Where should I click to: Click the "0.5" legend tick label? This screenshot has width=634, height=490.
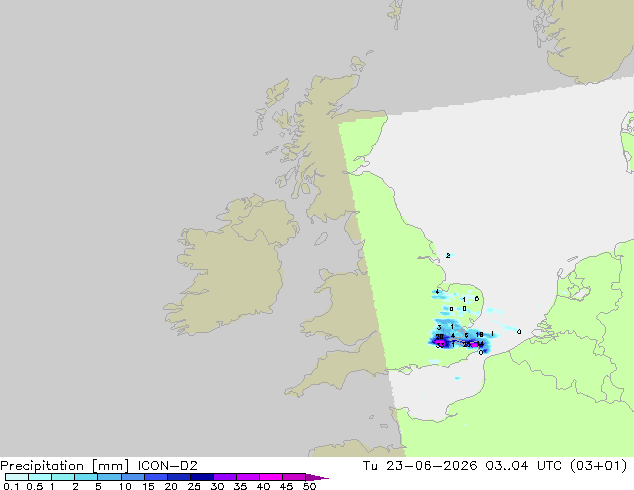coord(34,486)
